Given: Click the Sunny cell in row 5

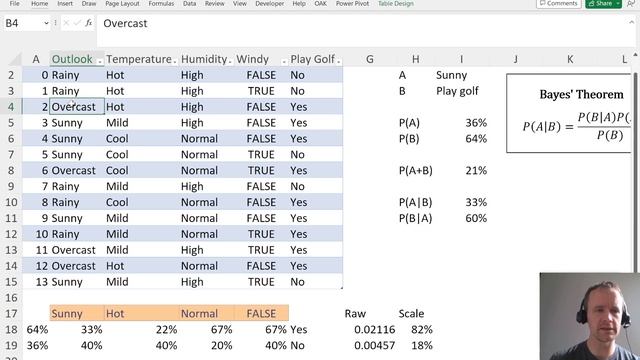Looking at the screenshot, I should point(77,123).
